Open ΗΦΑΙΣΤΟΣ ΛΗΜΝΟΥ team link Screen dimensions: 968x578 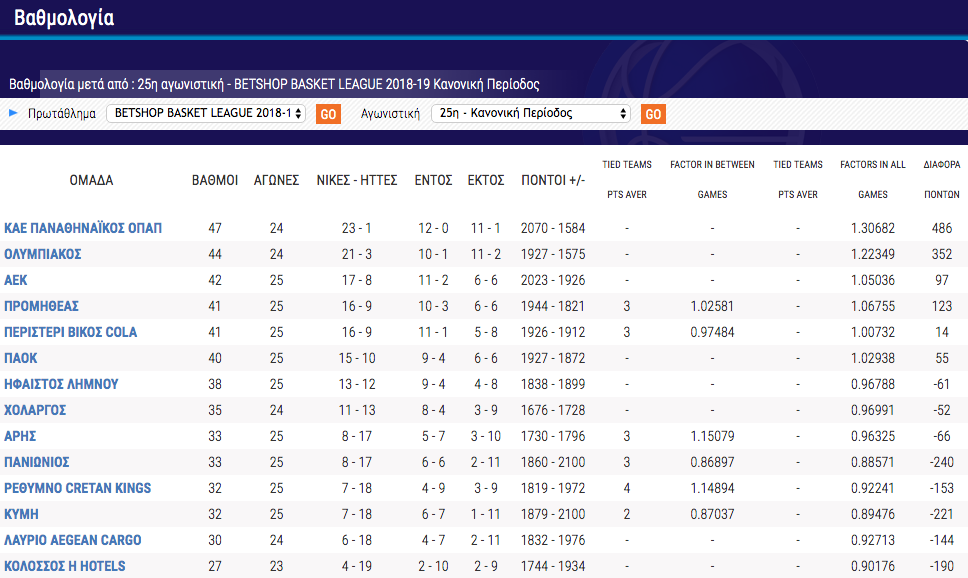click(x=62, y=384)
